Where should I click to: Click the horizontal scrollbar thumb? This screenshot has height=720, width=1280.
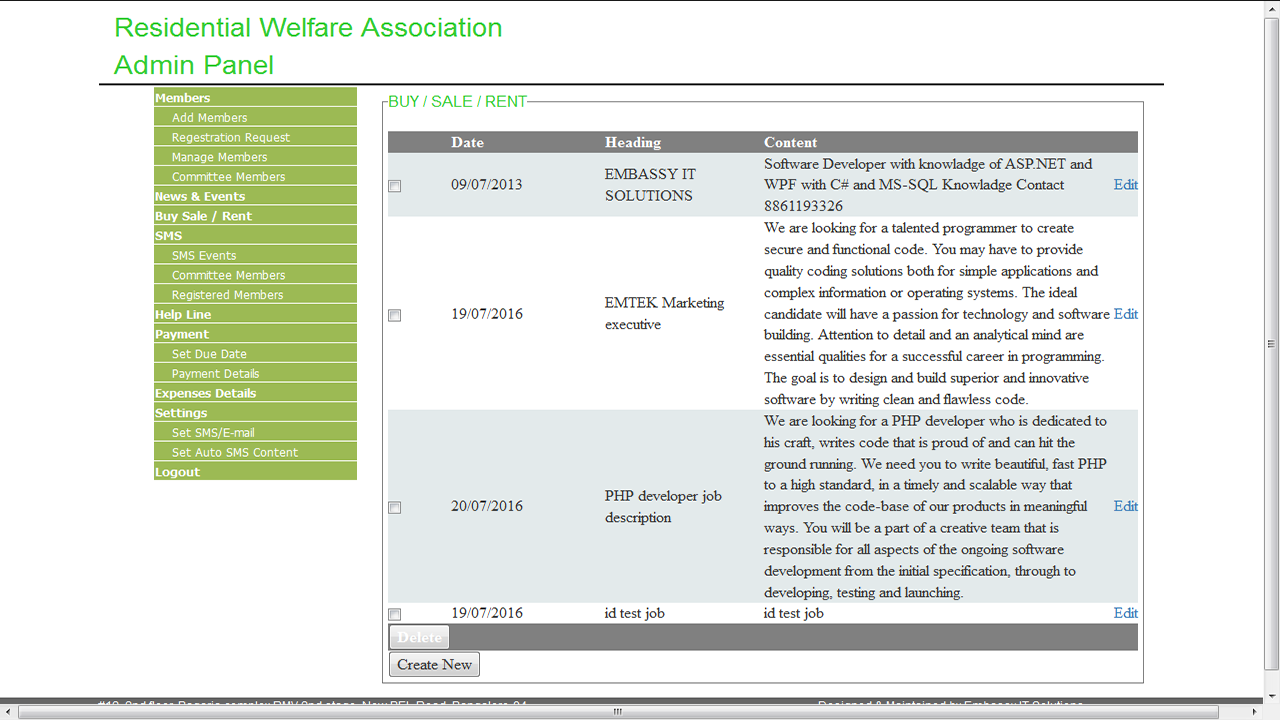tap(618, 712)
